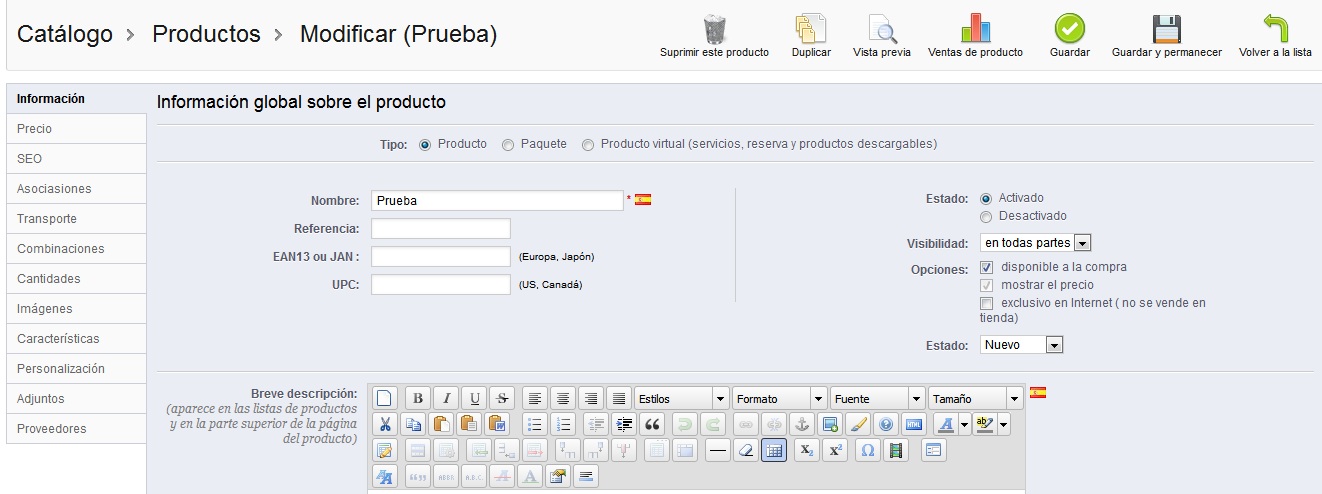Click the eraser remove formatting icon
The image size is (1322, 494).
coord(746,450)
